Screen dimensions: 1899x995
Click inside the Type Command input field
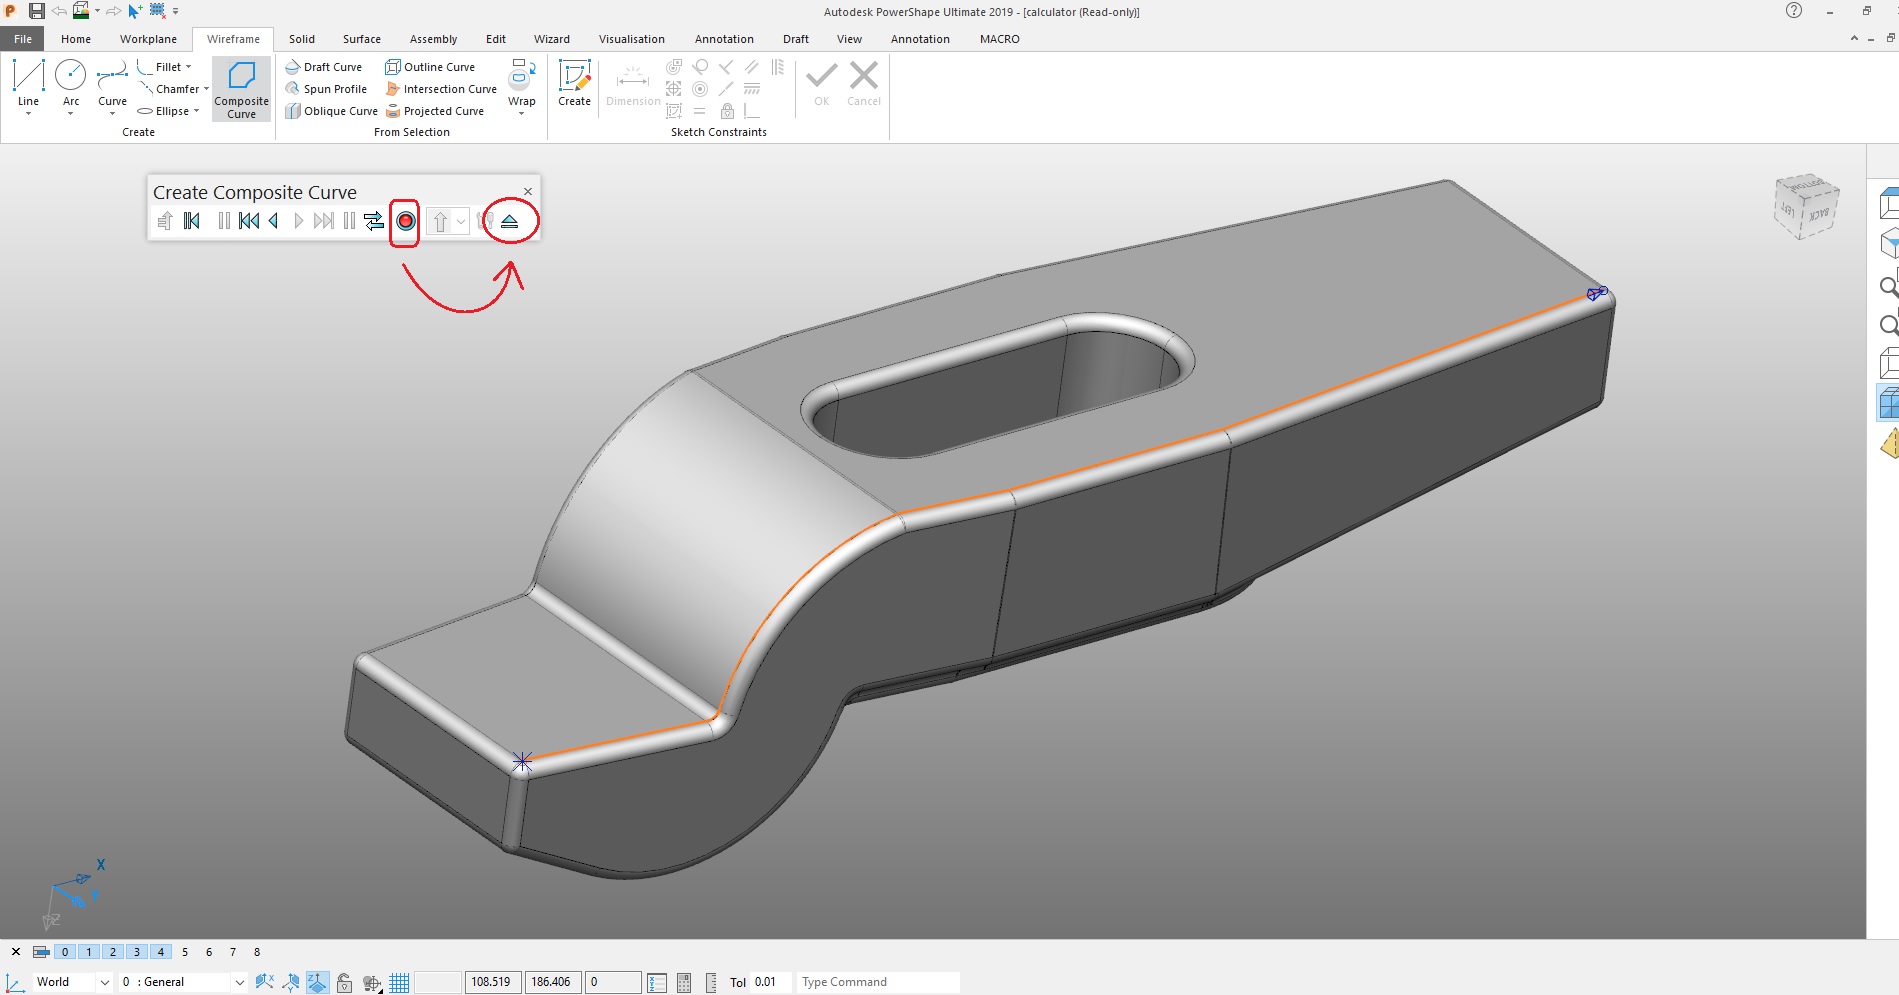(877, 982)
